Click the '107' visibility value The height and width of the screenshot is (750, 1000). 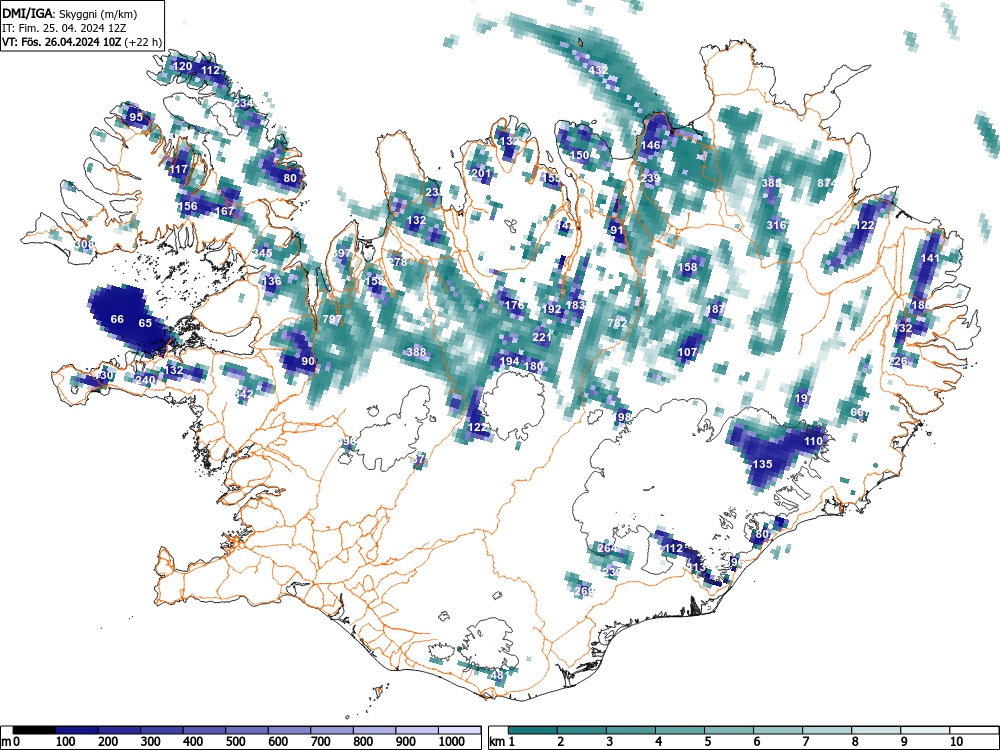(x=688, y=352)
